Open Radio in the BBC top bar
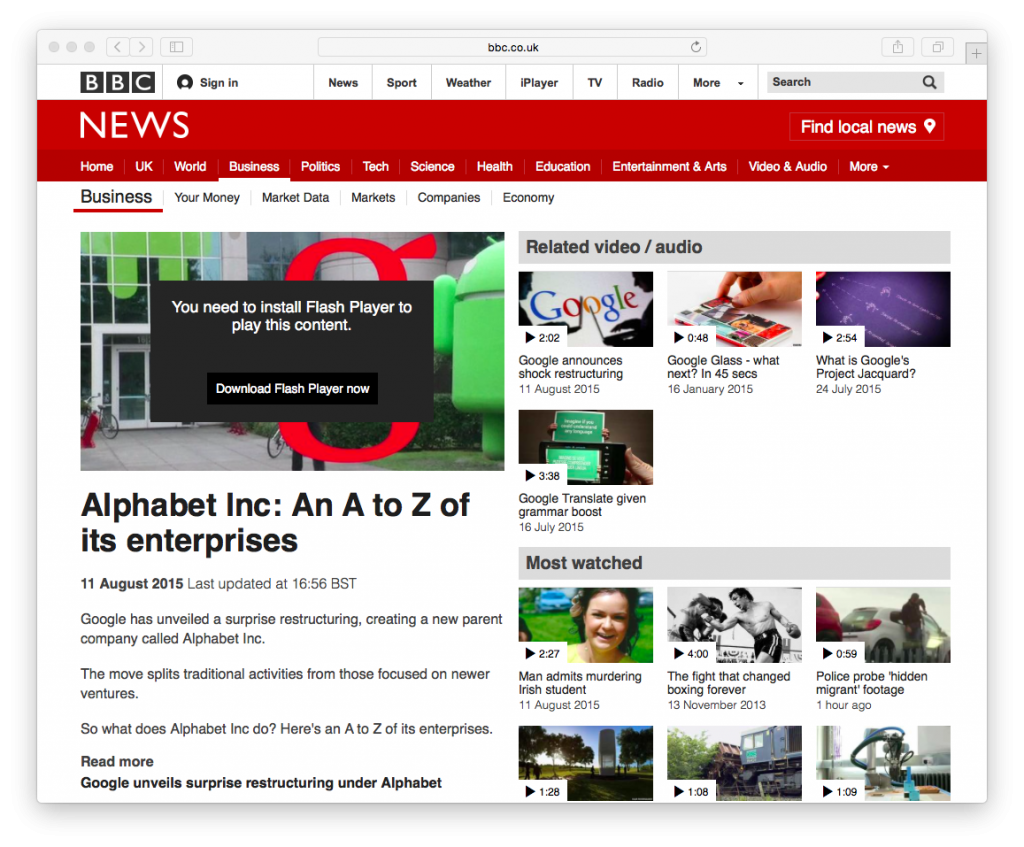Screen dimensions: 1024x847 coord(648,83)
